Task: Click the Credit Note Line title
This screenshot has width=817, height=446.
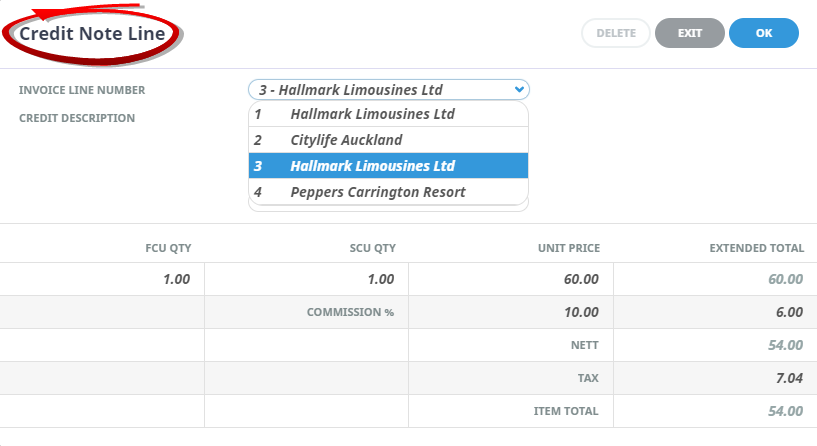Action: click(x=92, y=34)
